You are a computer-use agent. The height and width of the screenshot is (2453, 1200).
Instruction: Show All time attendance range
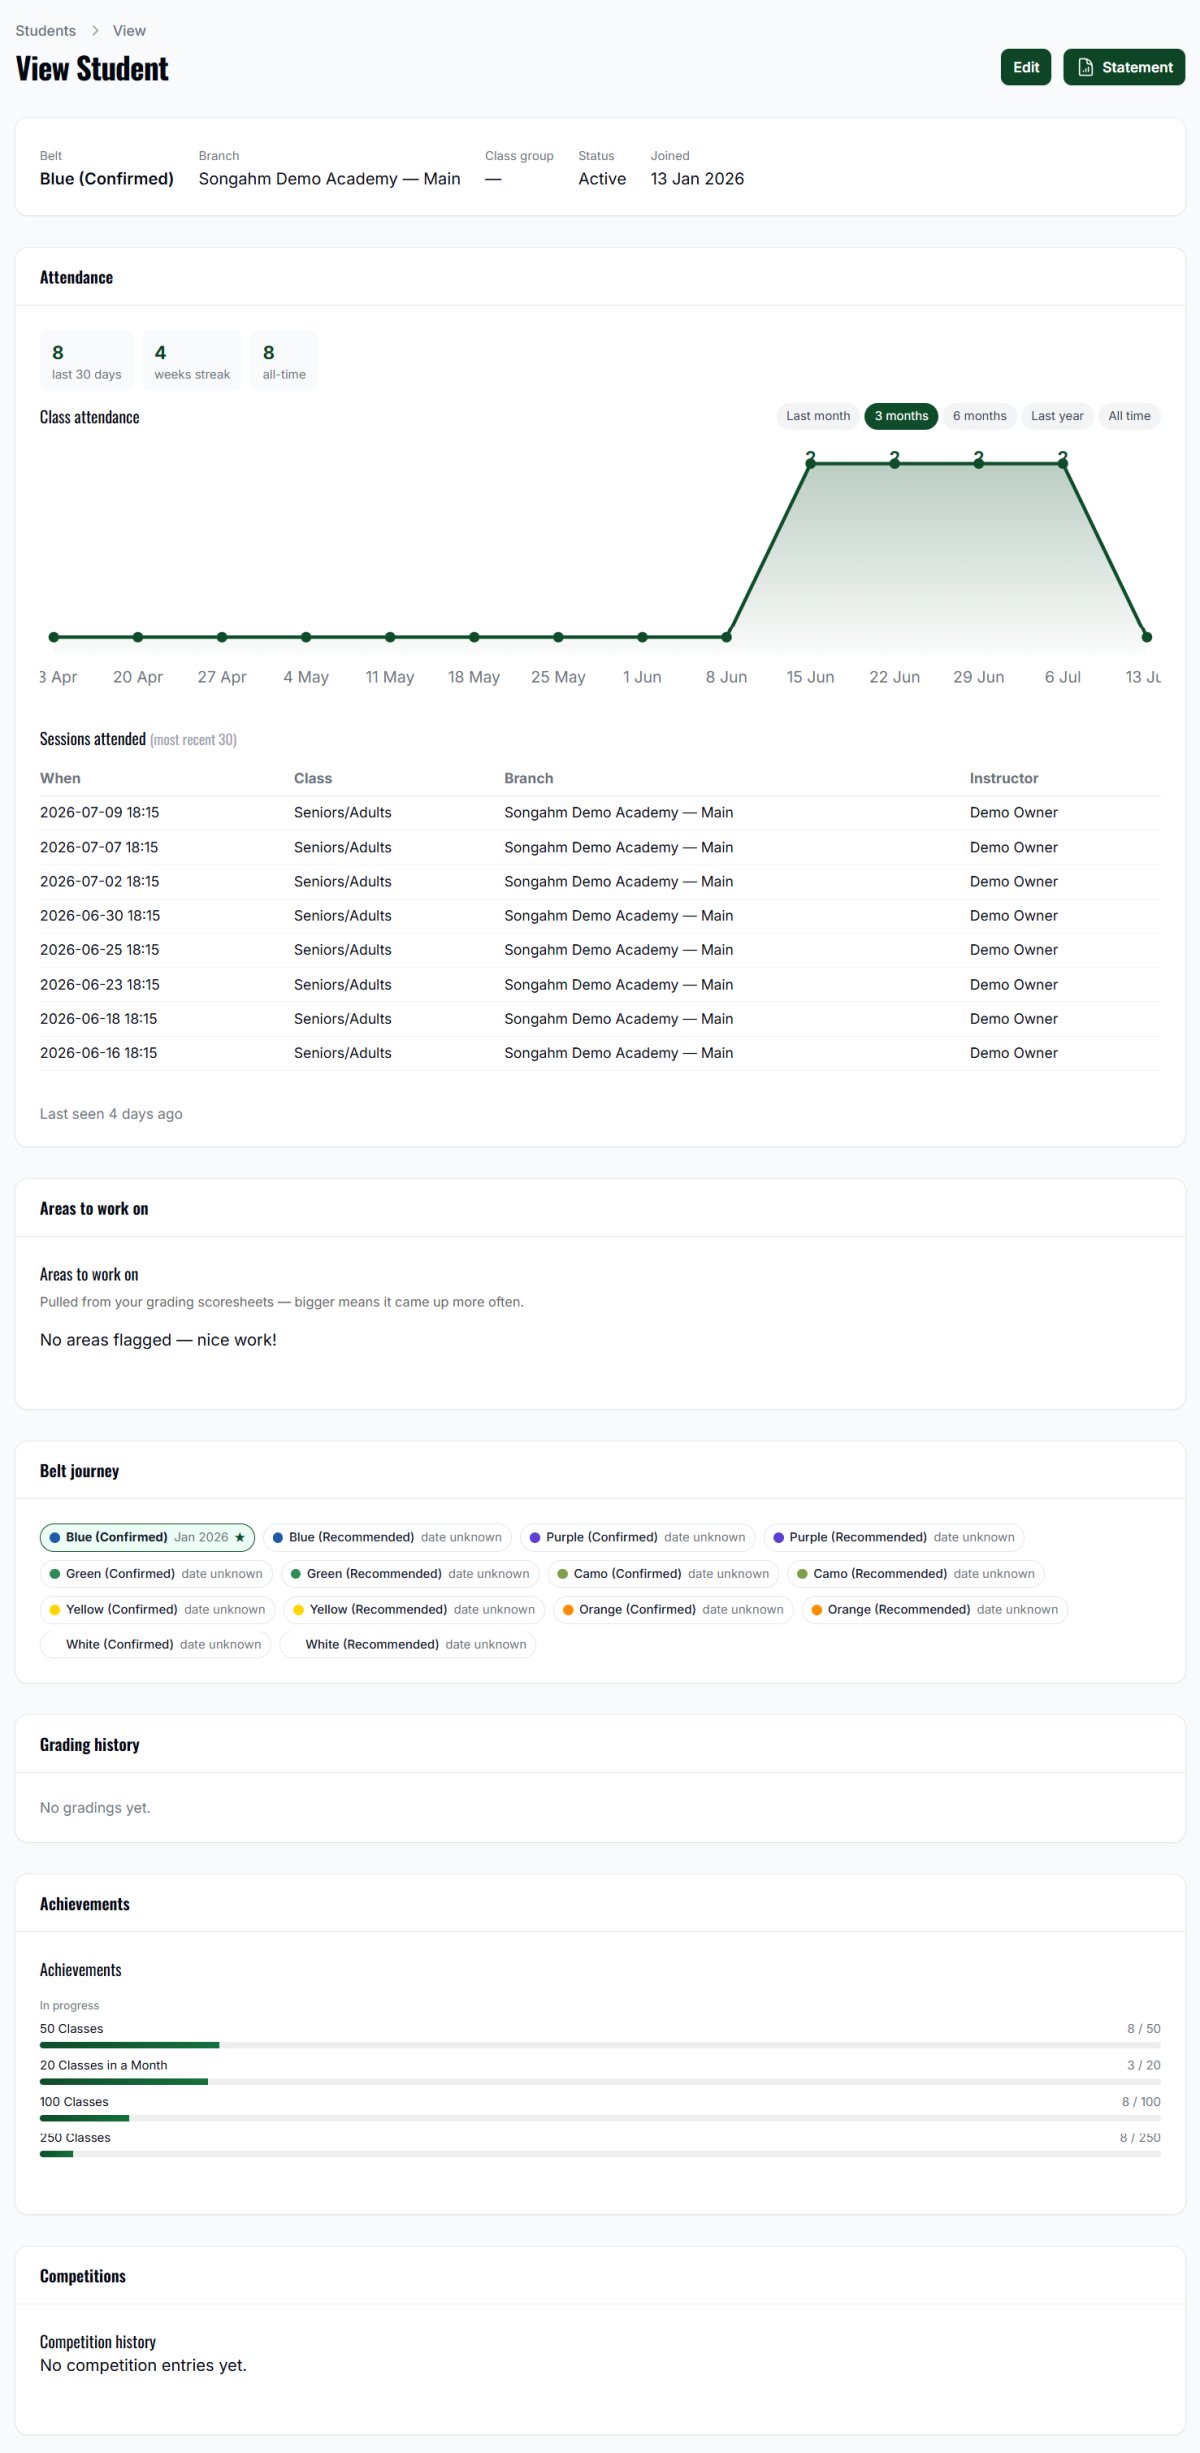[1129, 416]
